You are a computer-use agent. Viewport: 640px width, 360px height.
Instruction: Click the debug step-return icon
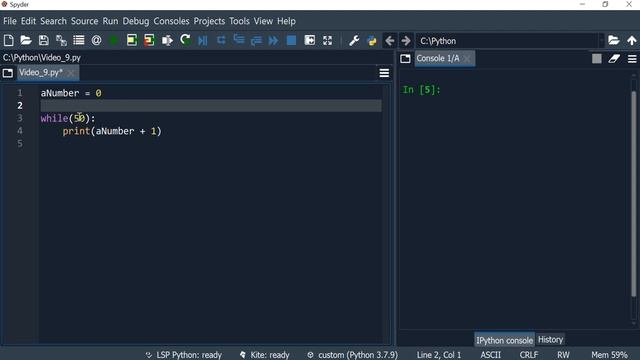pos(256,40)
